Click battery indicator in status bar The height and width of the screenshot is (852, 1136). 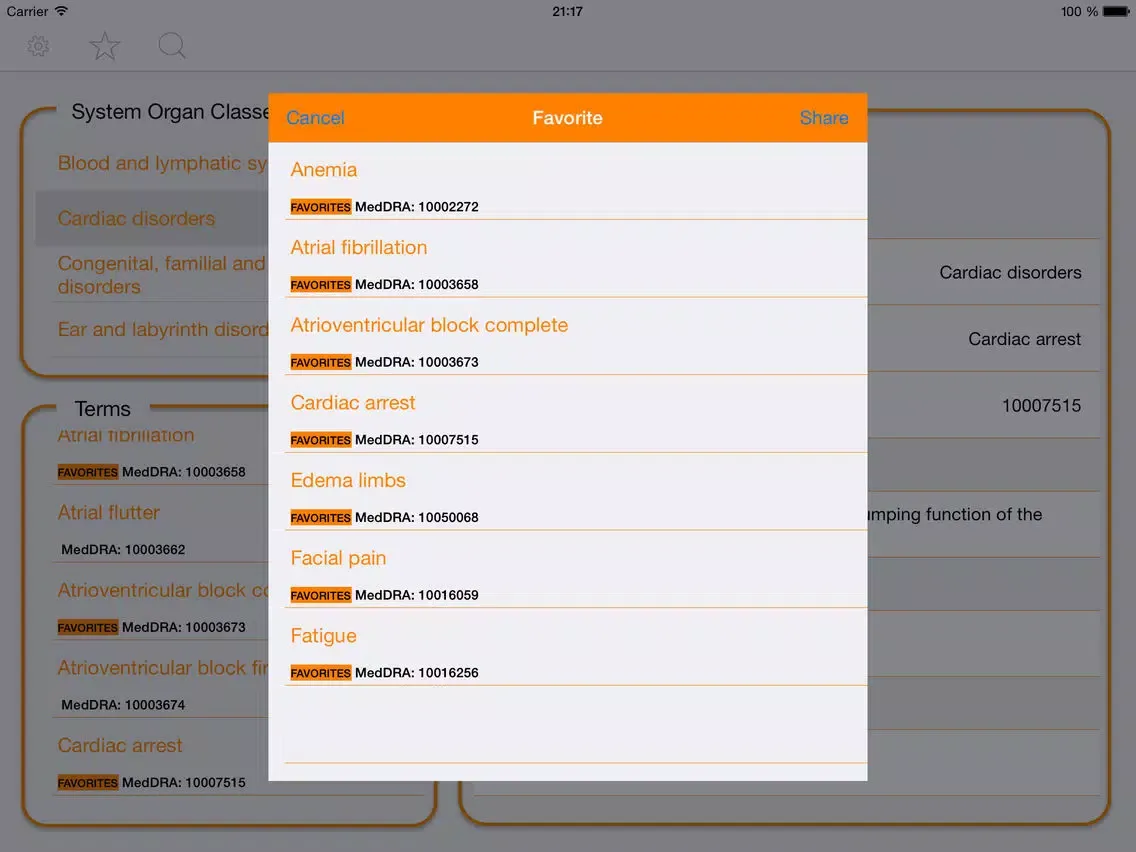pos(1116,12)
